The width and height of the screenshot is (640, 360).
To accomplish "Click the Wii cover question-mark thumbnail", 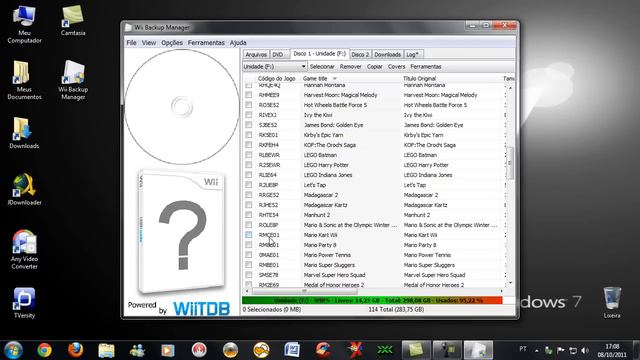I will pos(182,232).
